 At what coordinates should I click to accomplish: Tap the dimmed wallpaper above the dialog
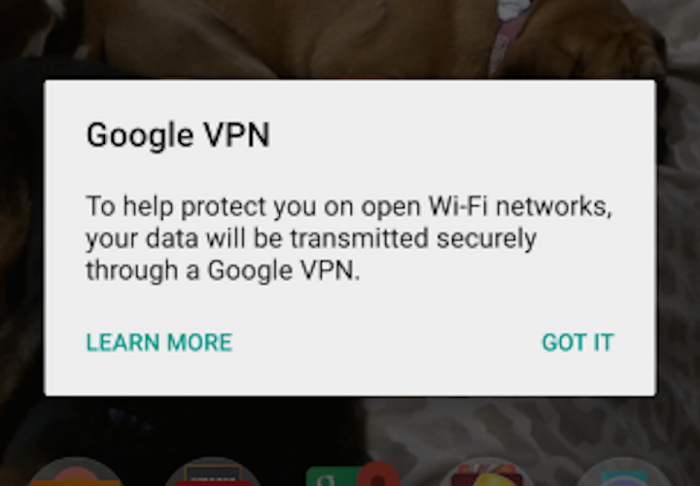click(x=350, y=39)
